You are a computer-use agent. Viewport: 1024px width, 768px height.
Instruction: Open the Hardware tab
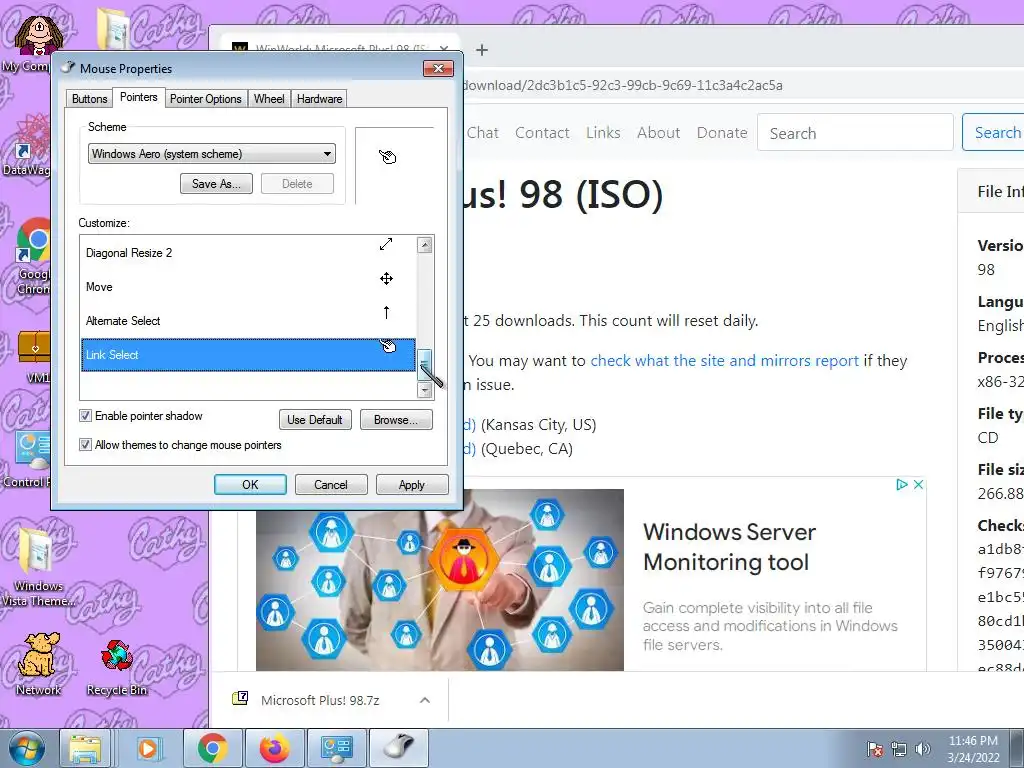coord(319,99)
